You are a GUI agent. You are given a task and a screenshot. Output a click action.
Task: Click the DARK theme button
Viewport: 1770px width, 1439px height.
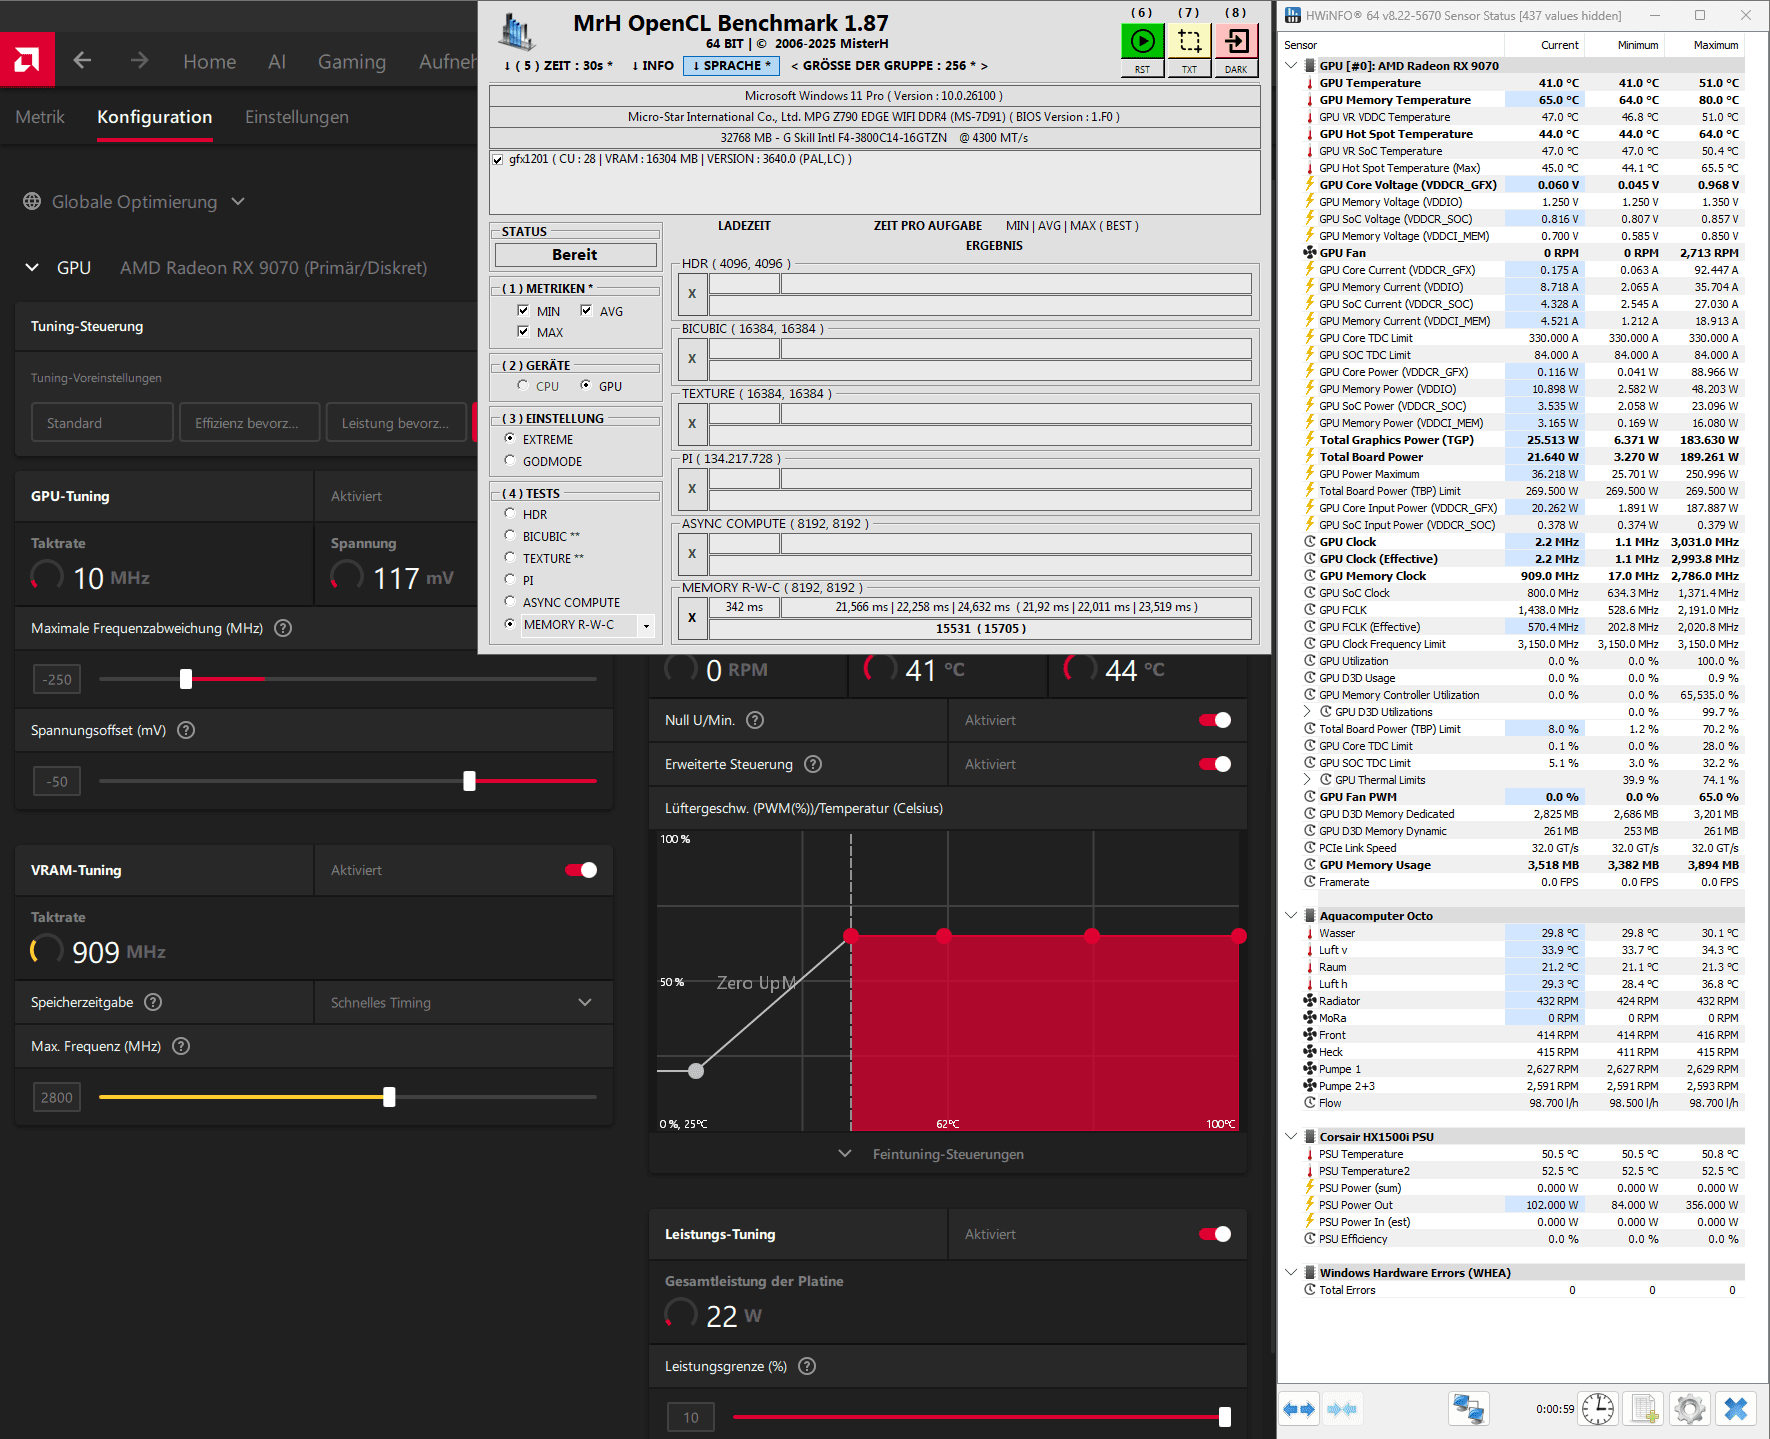(x=1236, y=70)
